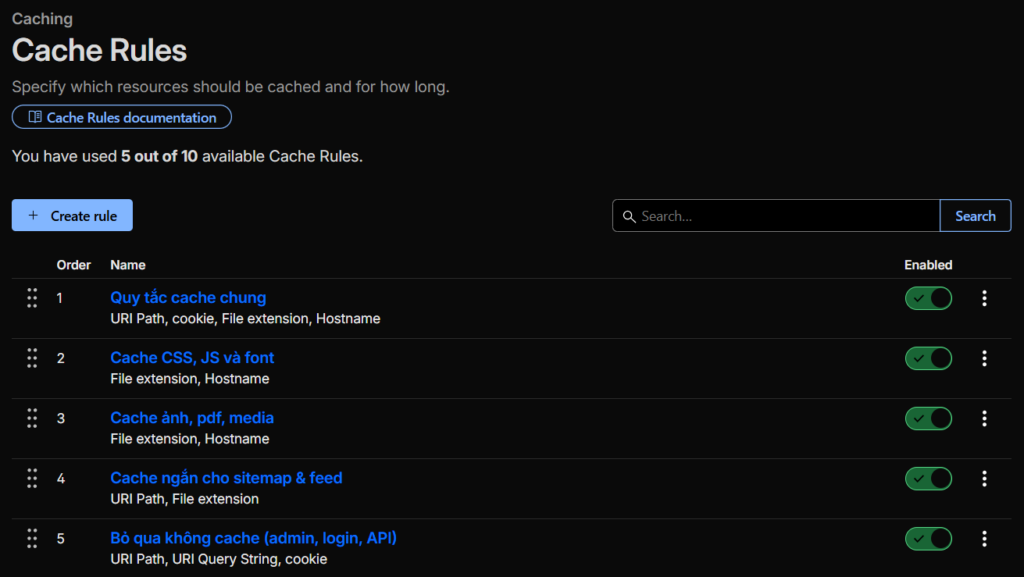Viewport: 1024px width, 577px height.
Task: Toggle off Cache CSS, JS và font rule
Action: [928, 358]
